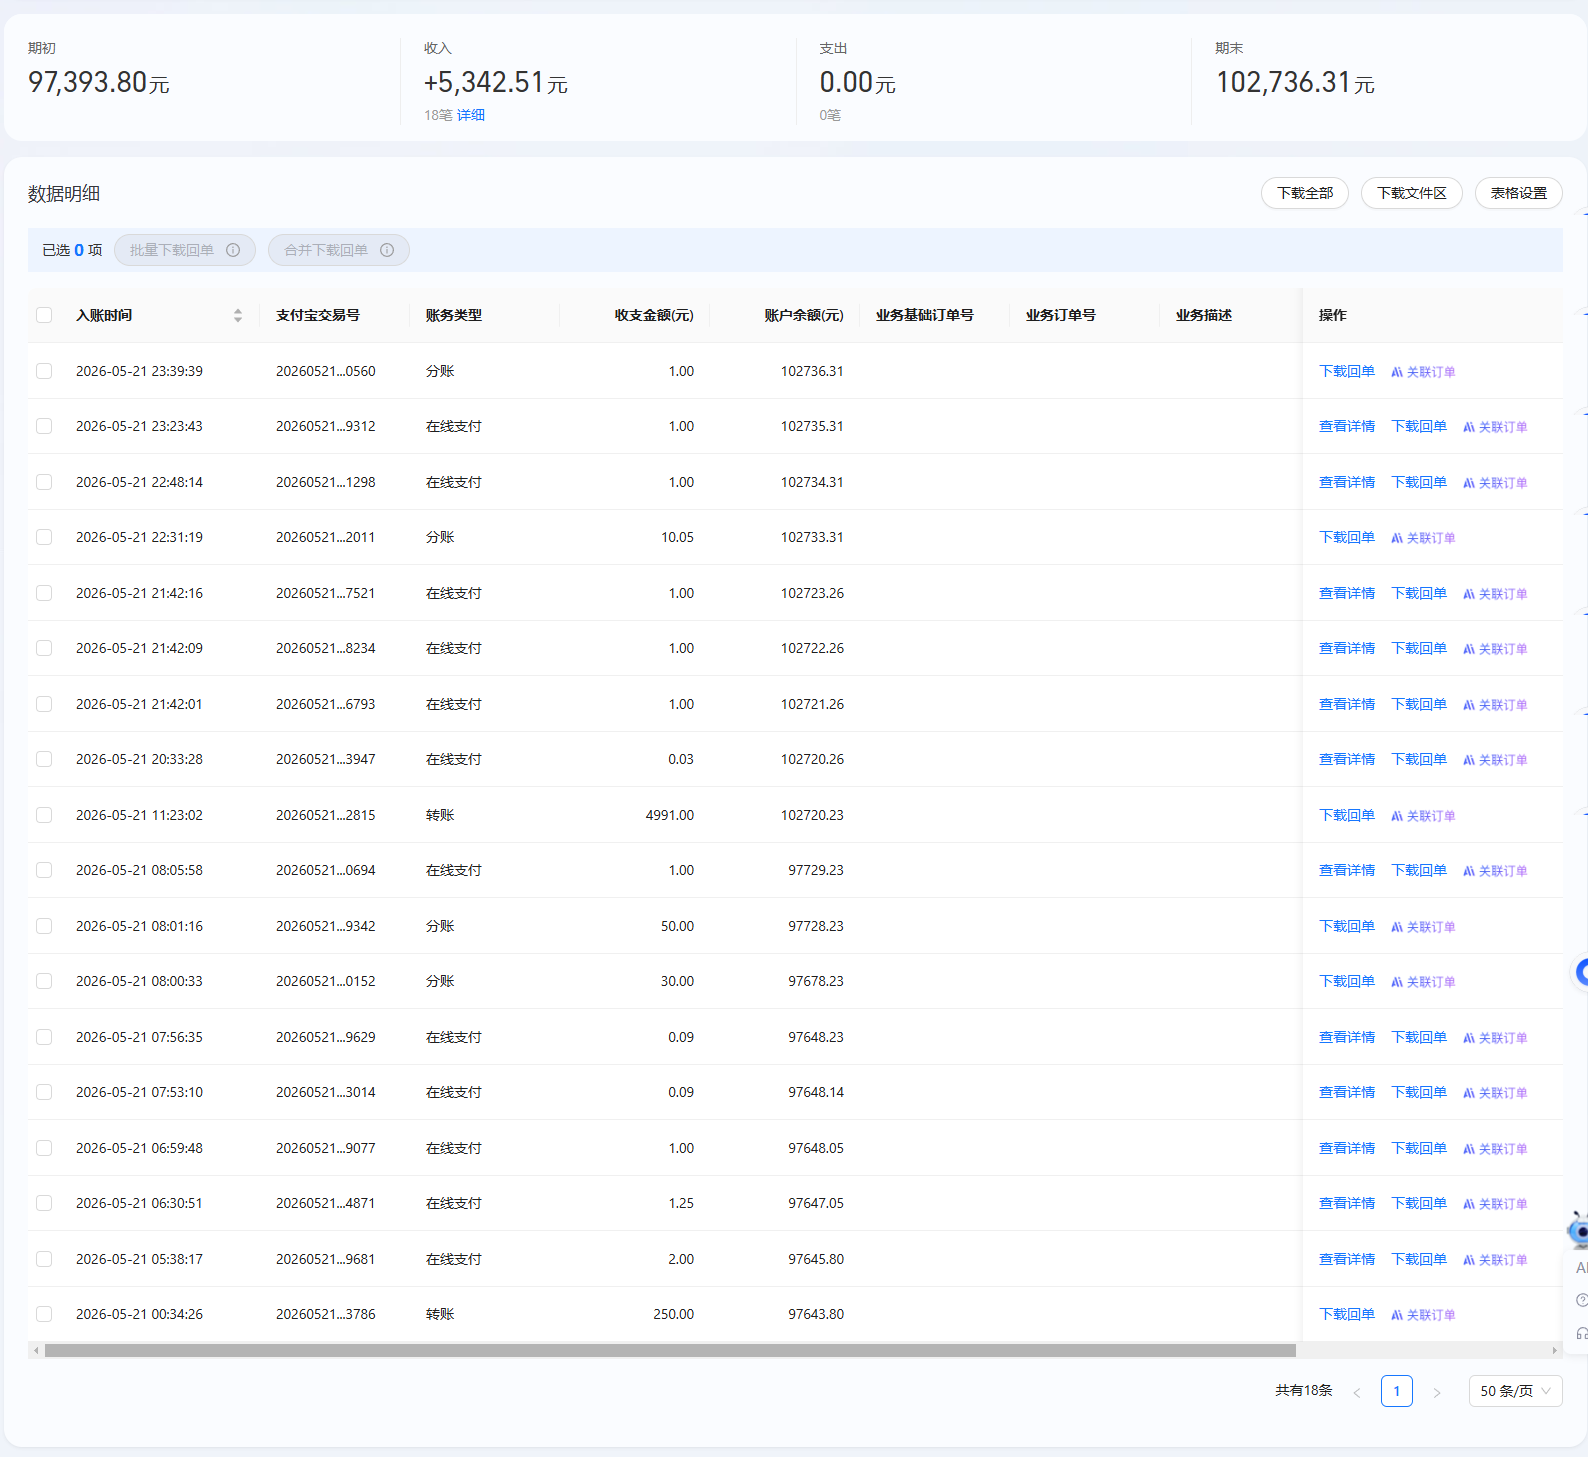Go to previous page arrow

tap(1357, 1392)
